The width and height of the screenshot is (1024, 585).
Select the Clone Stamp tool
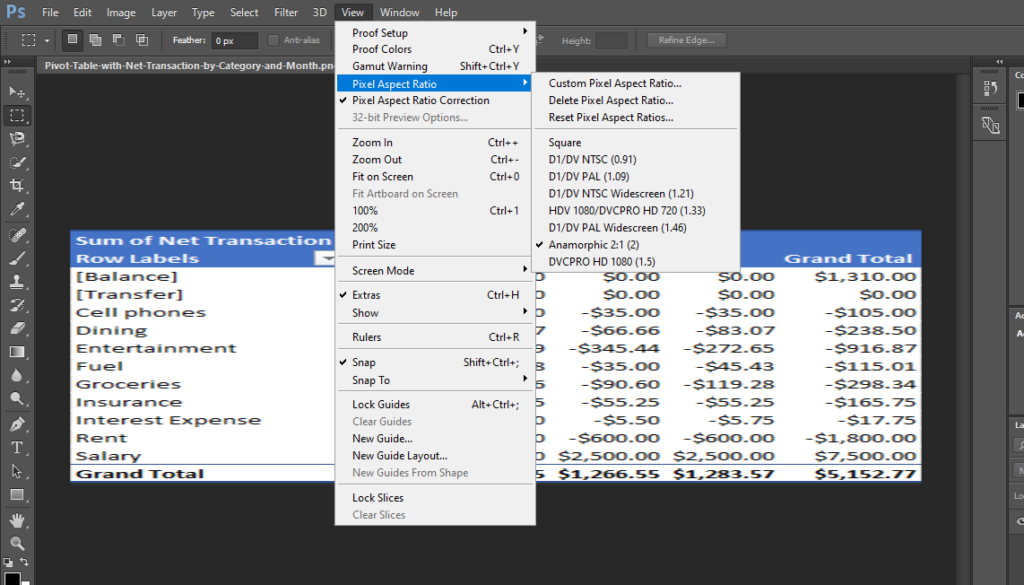pos(17,281)
